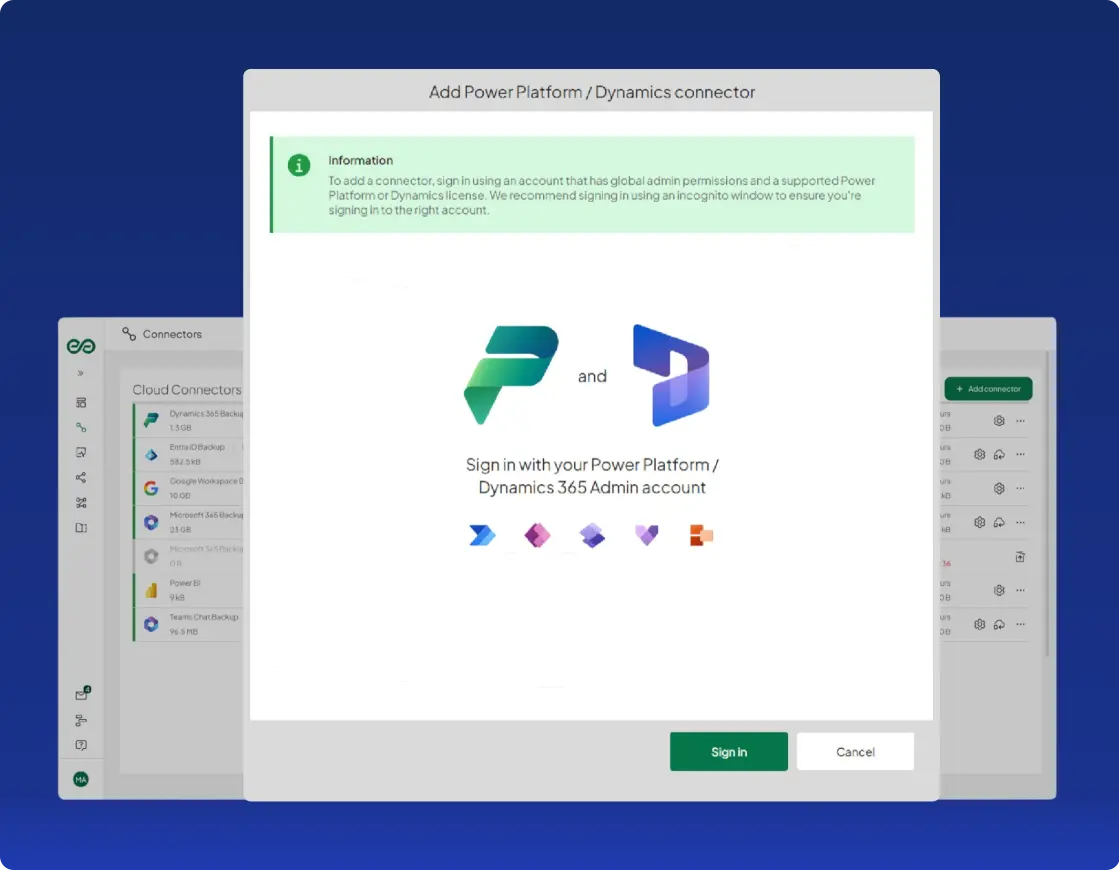
Task: Click the orange squares product icon
Action: [701, 535]
